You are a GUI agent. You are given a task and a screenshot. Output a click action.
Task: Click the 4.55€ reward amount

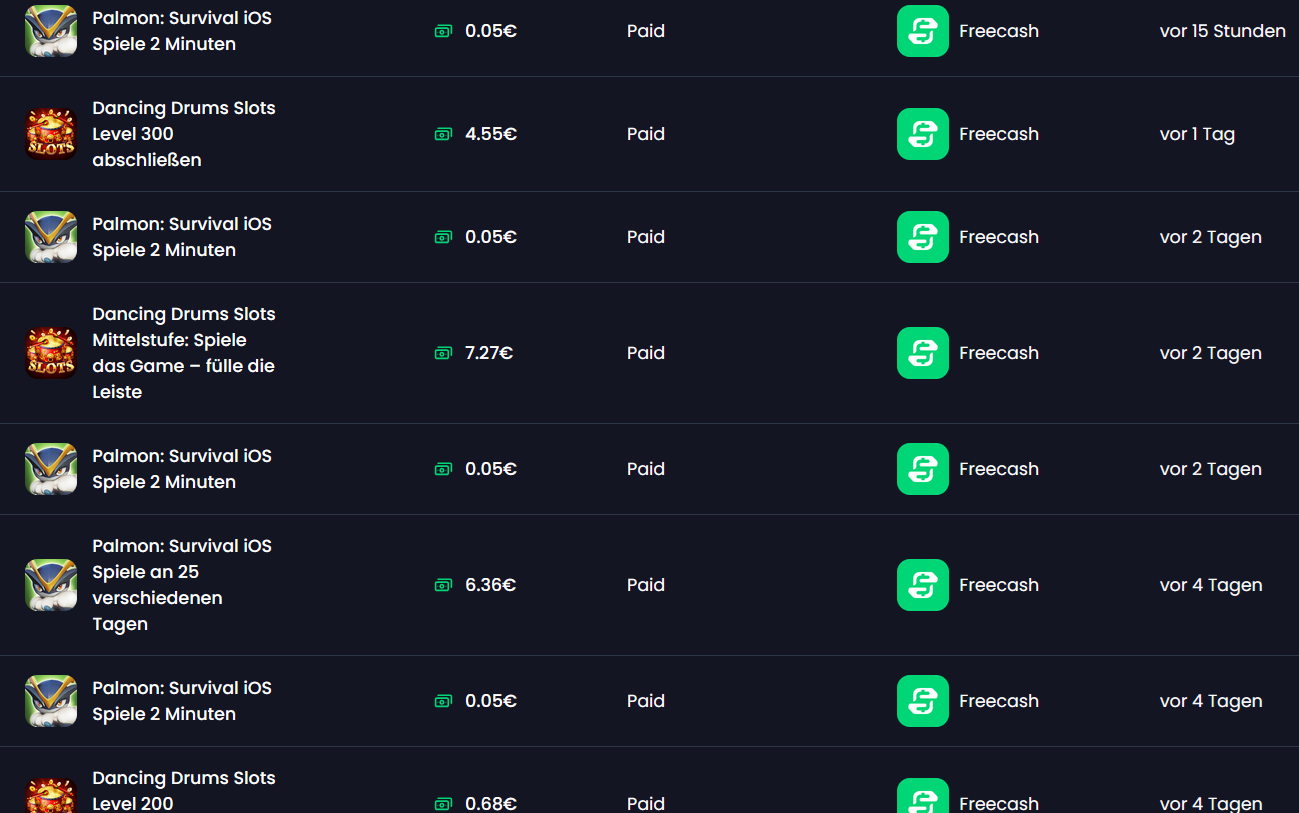491,134
